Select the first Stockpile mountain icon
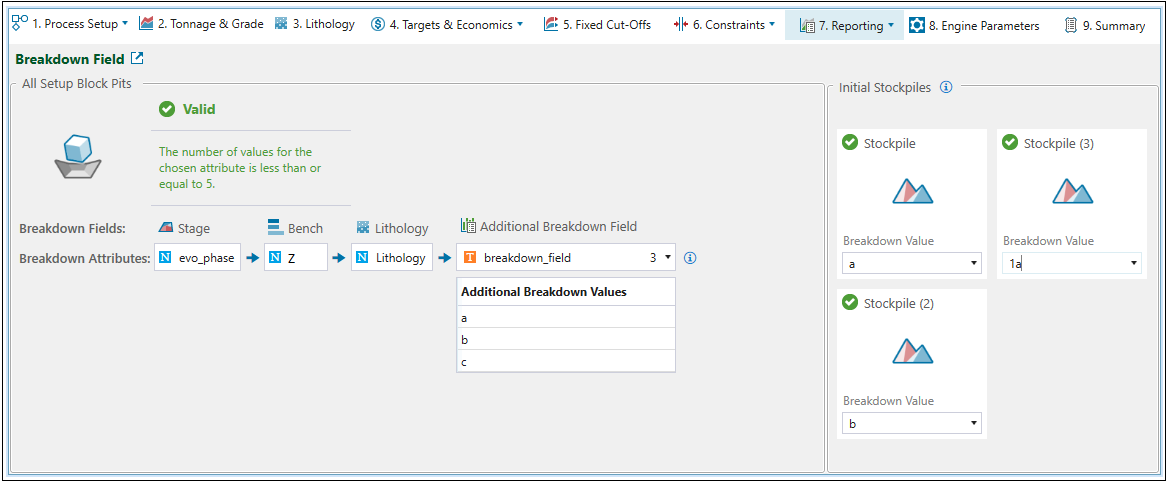Screen dimensions: 1168x483 [x=911, y=191]
